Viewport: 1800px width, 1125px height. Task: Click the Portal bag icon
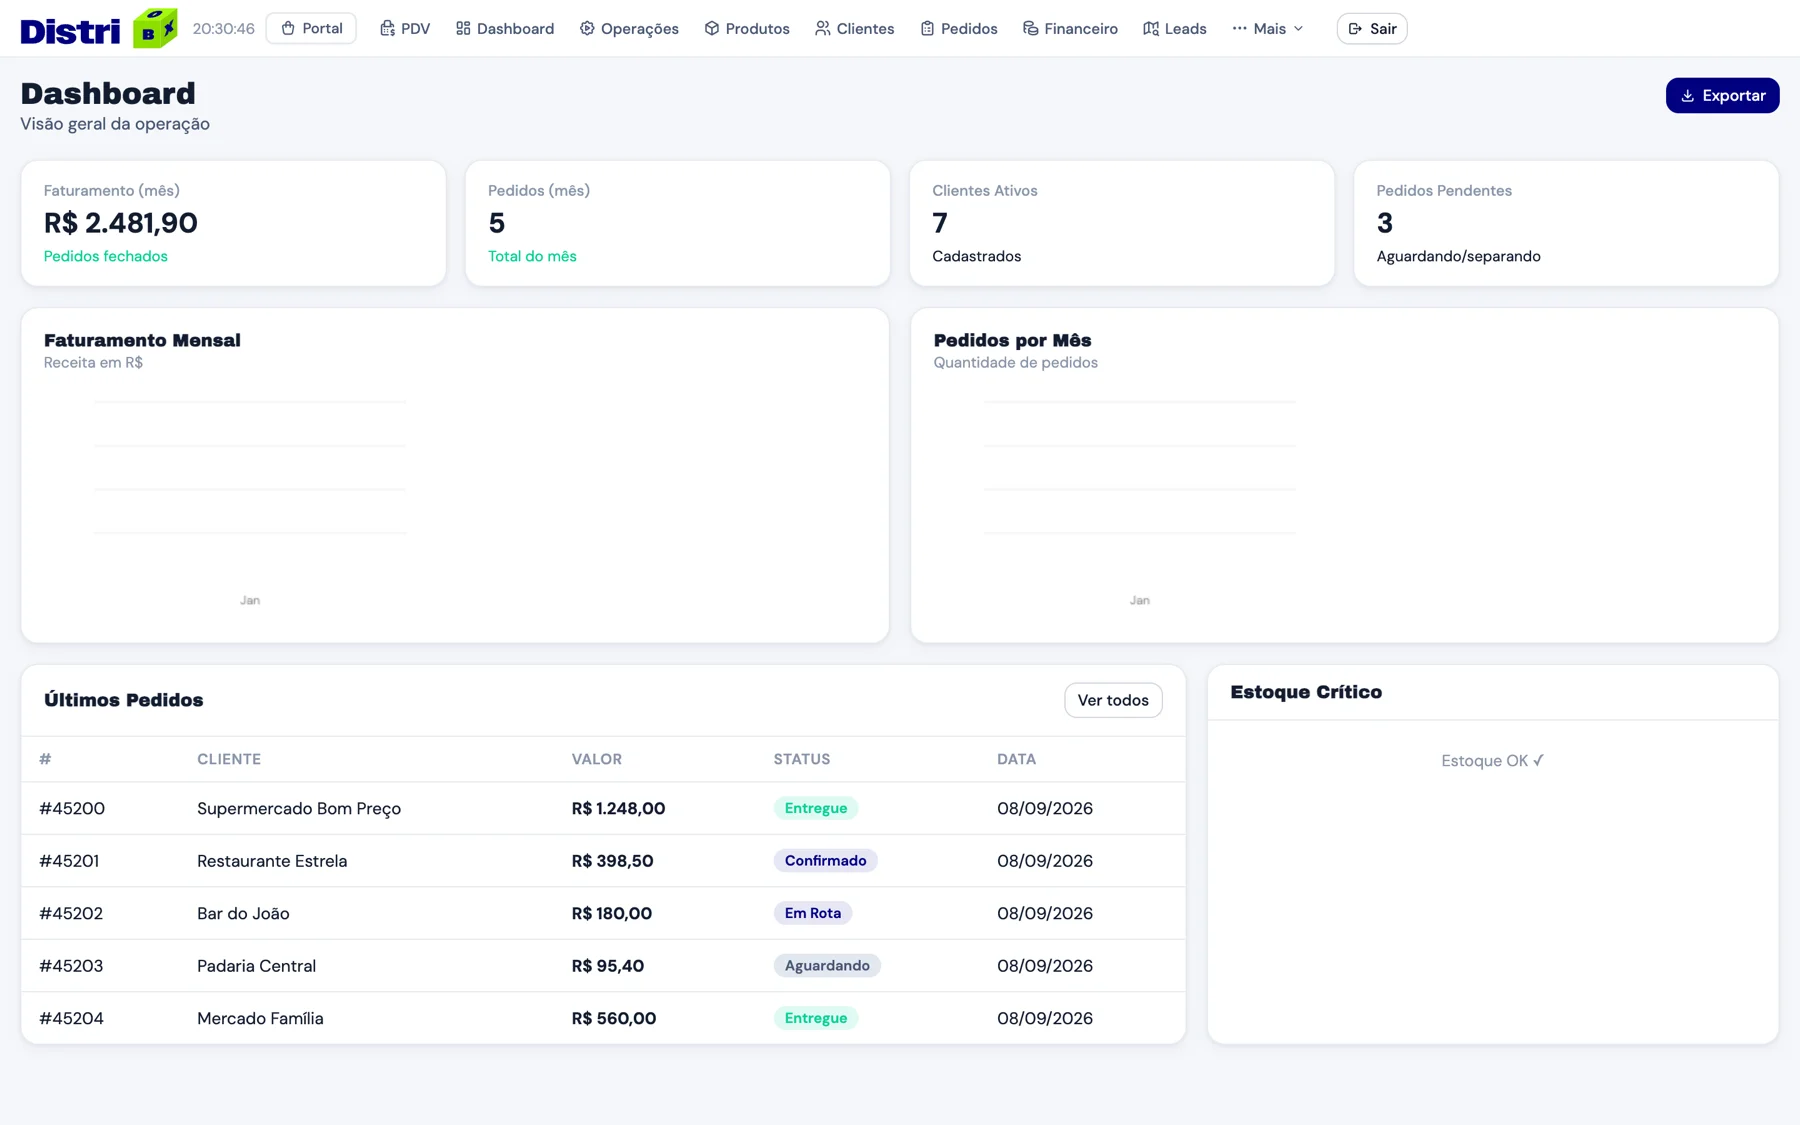[x=288, y=28]
